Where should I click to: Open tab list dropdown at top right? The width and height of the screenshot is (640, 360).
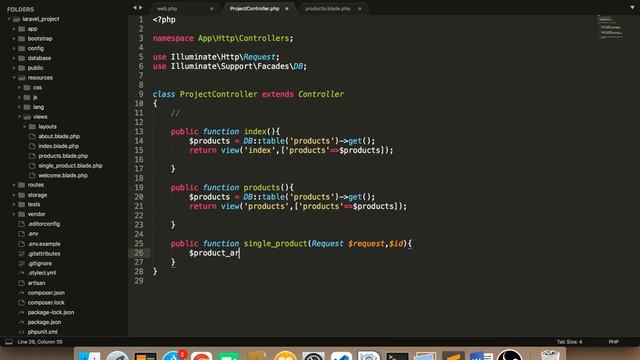pyautogui.click(x=632, y=8)
